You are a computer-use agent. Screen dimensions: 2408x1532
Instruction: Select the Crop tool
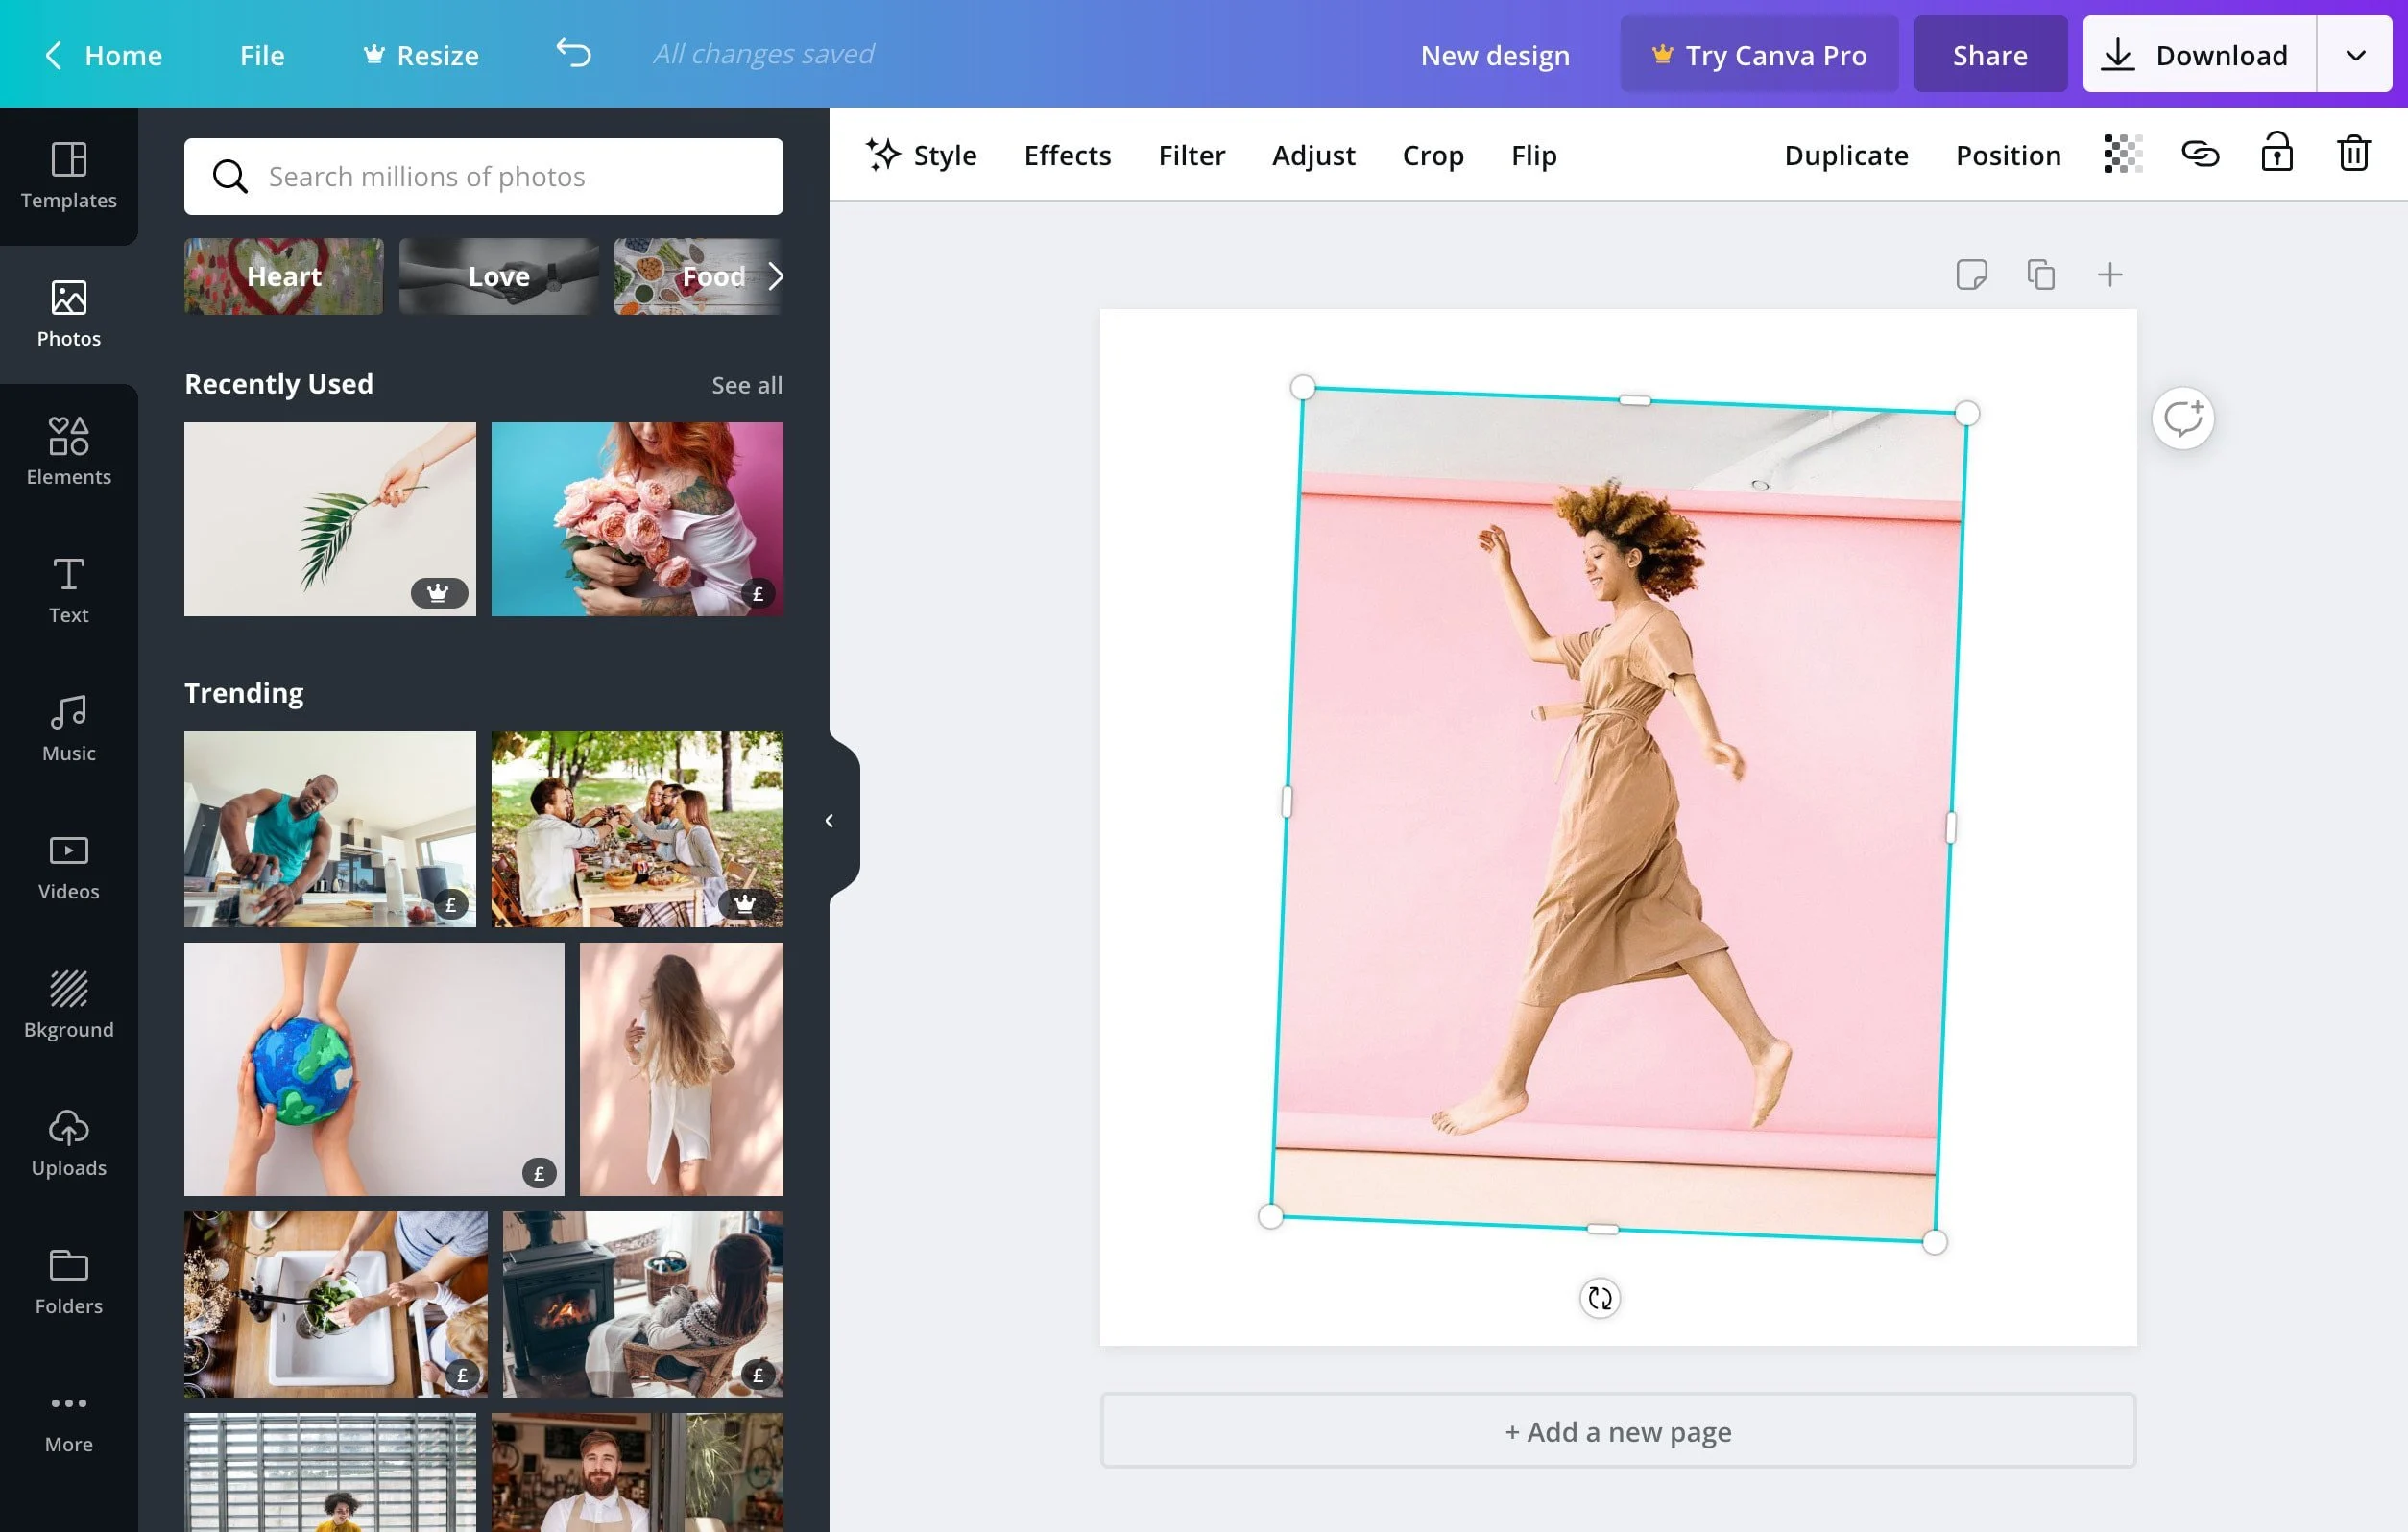click(1431, 155)
